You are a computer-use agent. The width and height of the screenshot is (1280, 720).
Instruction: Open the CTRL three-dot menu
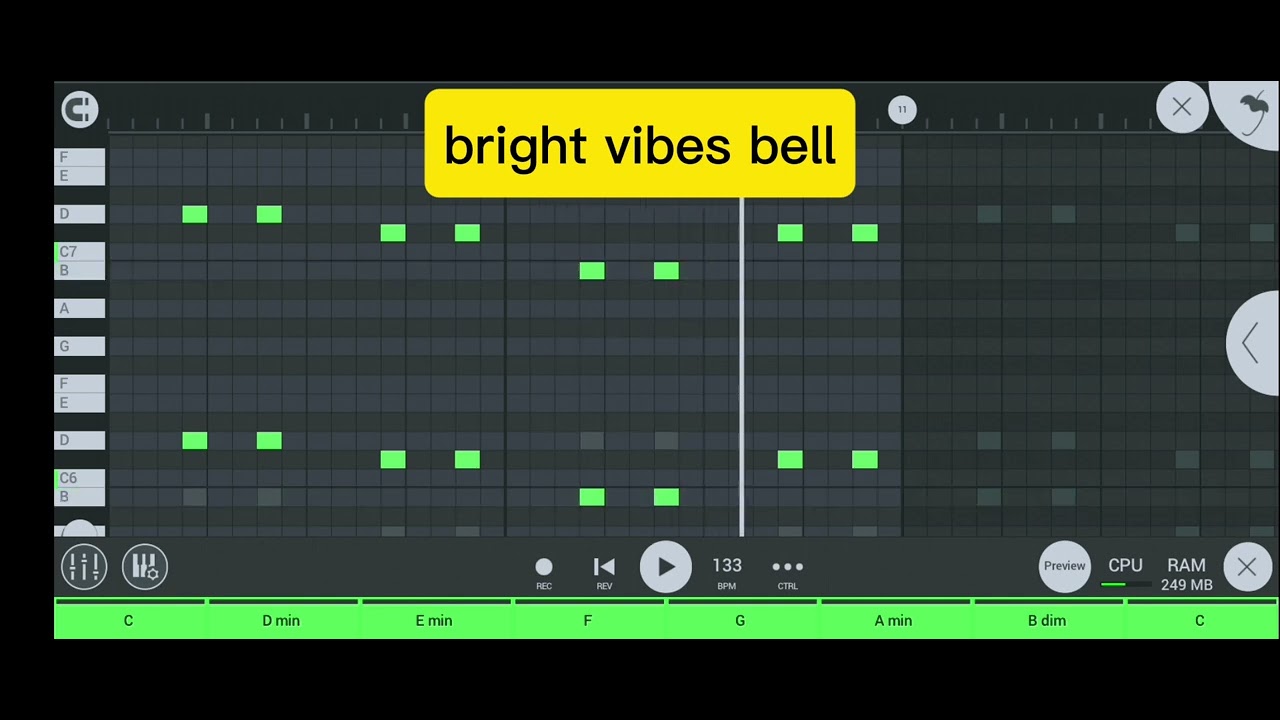(x=787, y=572)
